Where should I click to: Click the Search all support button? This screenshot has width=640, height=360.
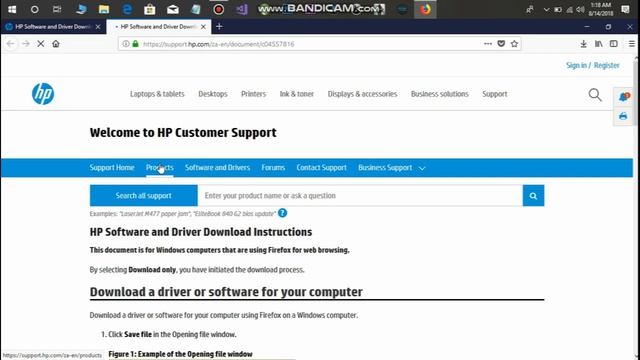pyautogui.click(x=144, y=196)
